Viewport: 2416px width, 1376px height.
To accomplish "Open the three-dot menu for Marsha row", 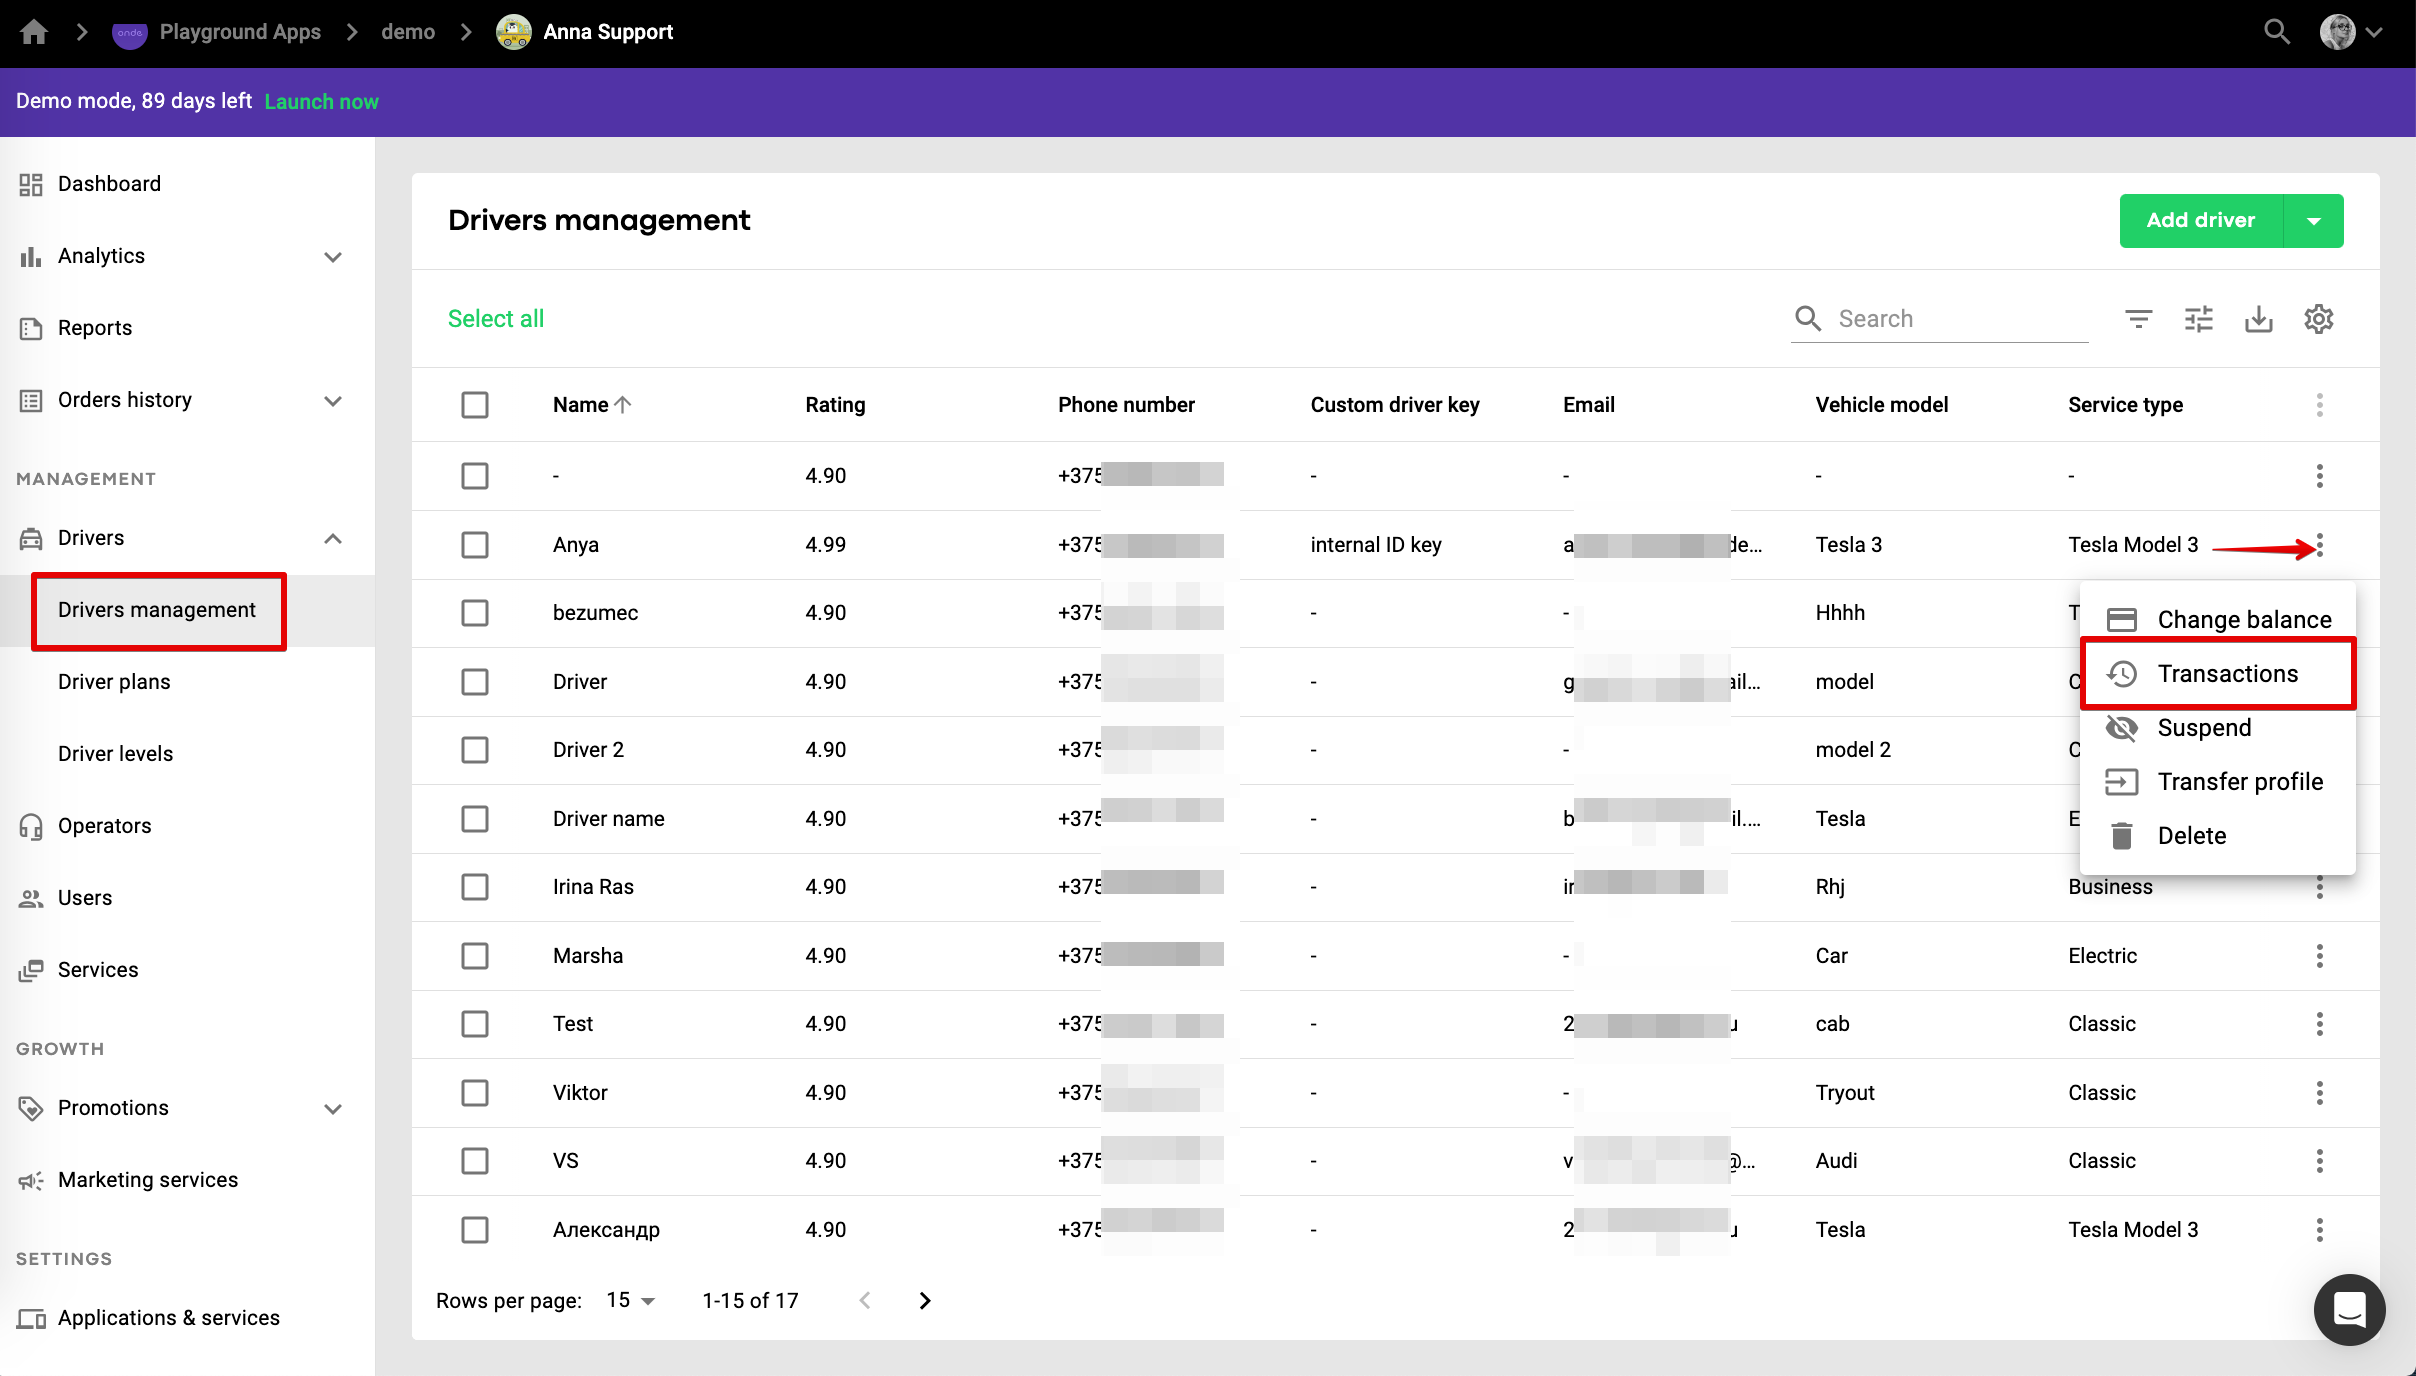I will tap(2319, 956).
